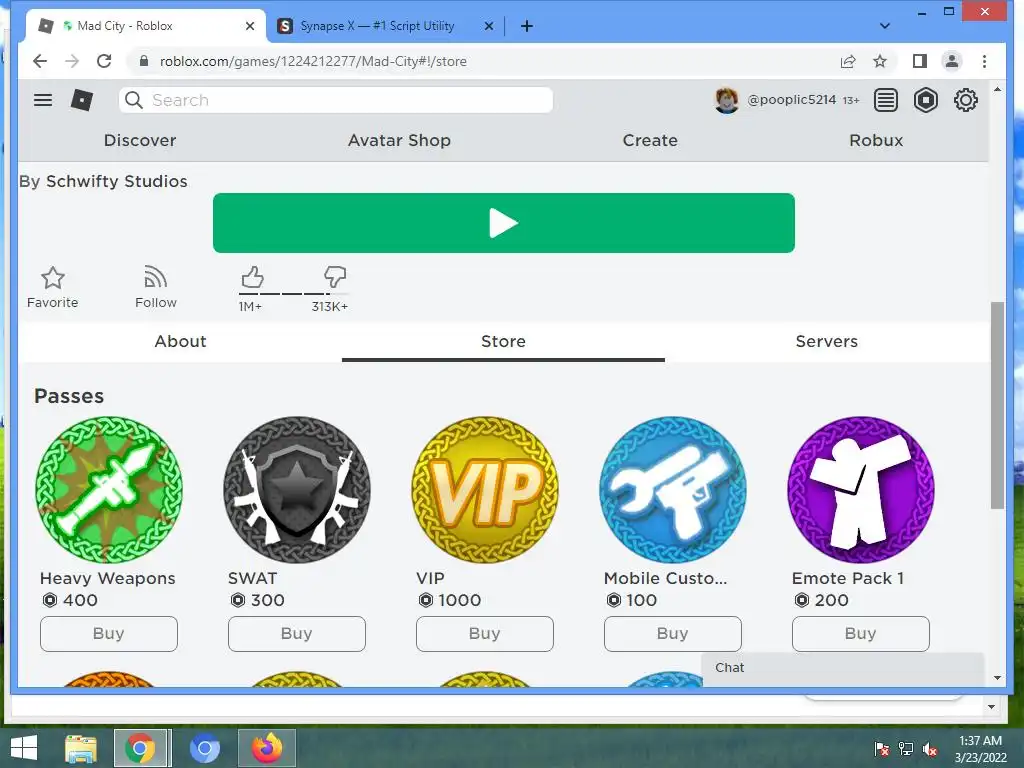Screen dimensions: 1024x768
Task: Click the share page icon
Action: [848, 61]
